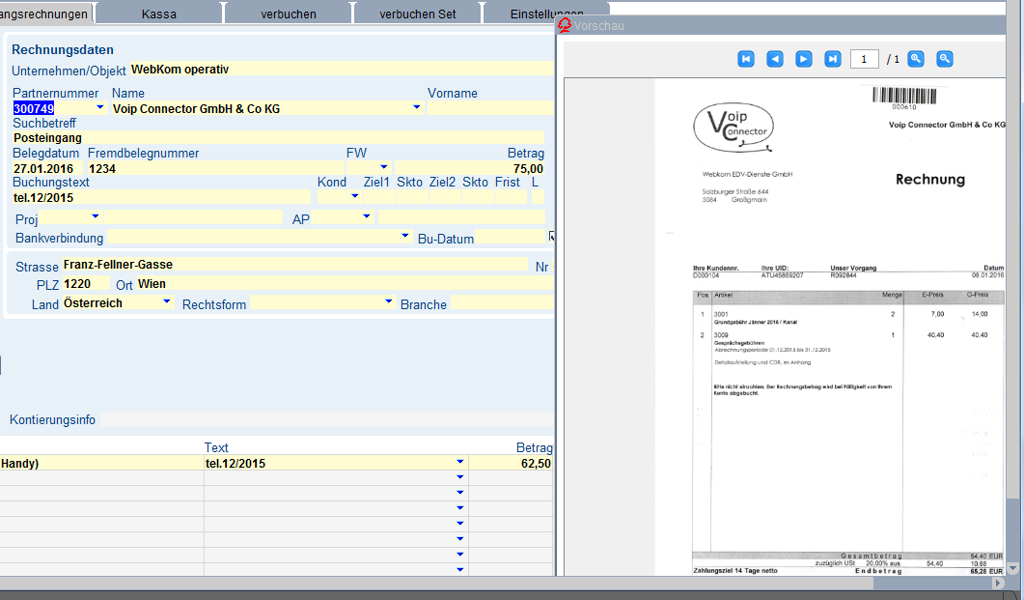Image resolution: width=1024 pixels, height=600 pixels.
Task: Click the red Vorschau window icon
Action: [565, 25]
